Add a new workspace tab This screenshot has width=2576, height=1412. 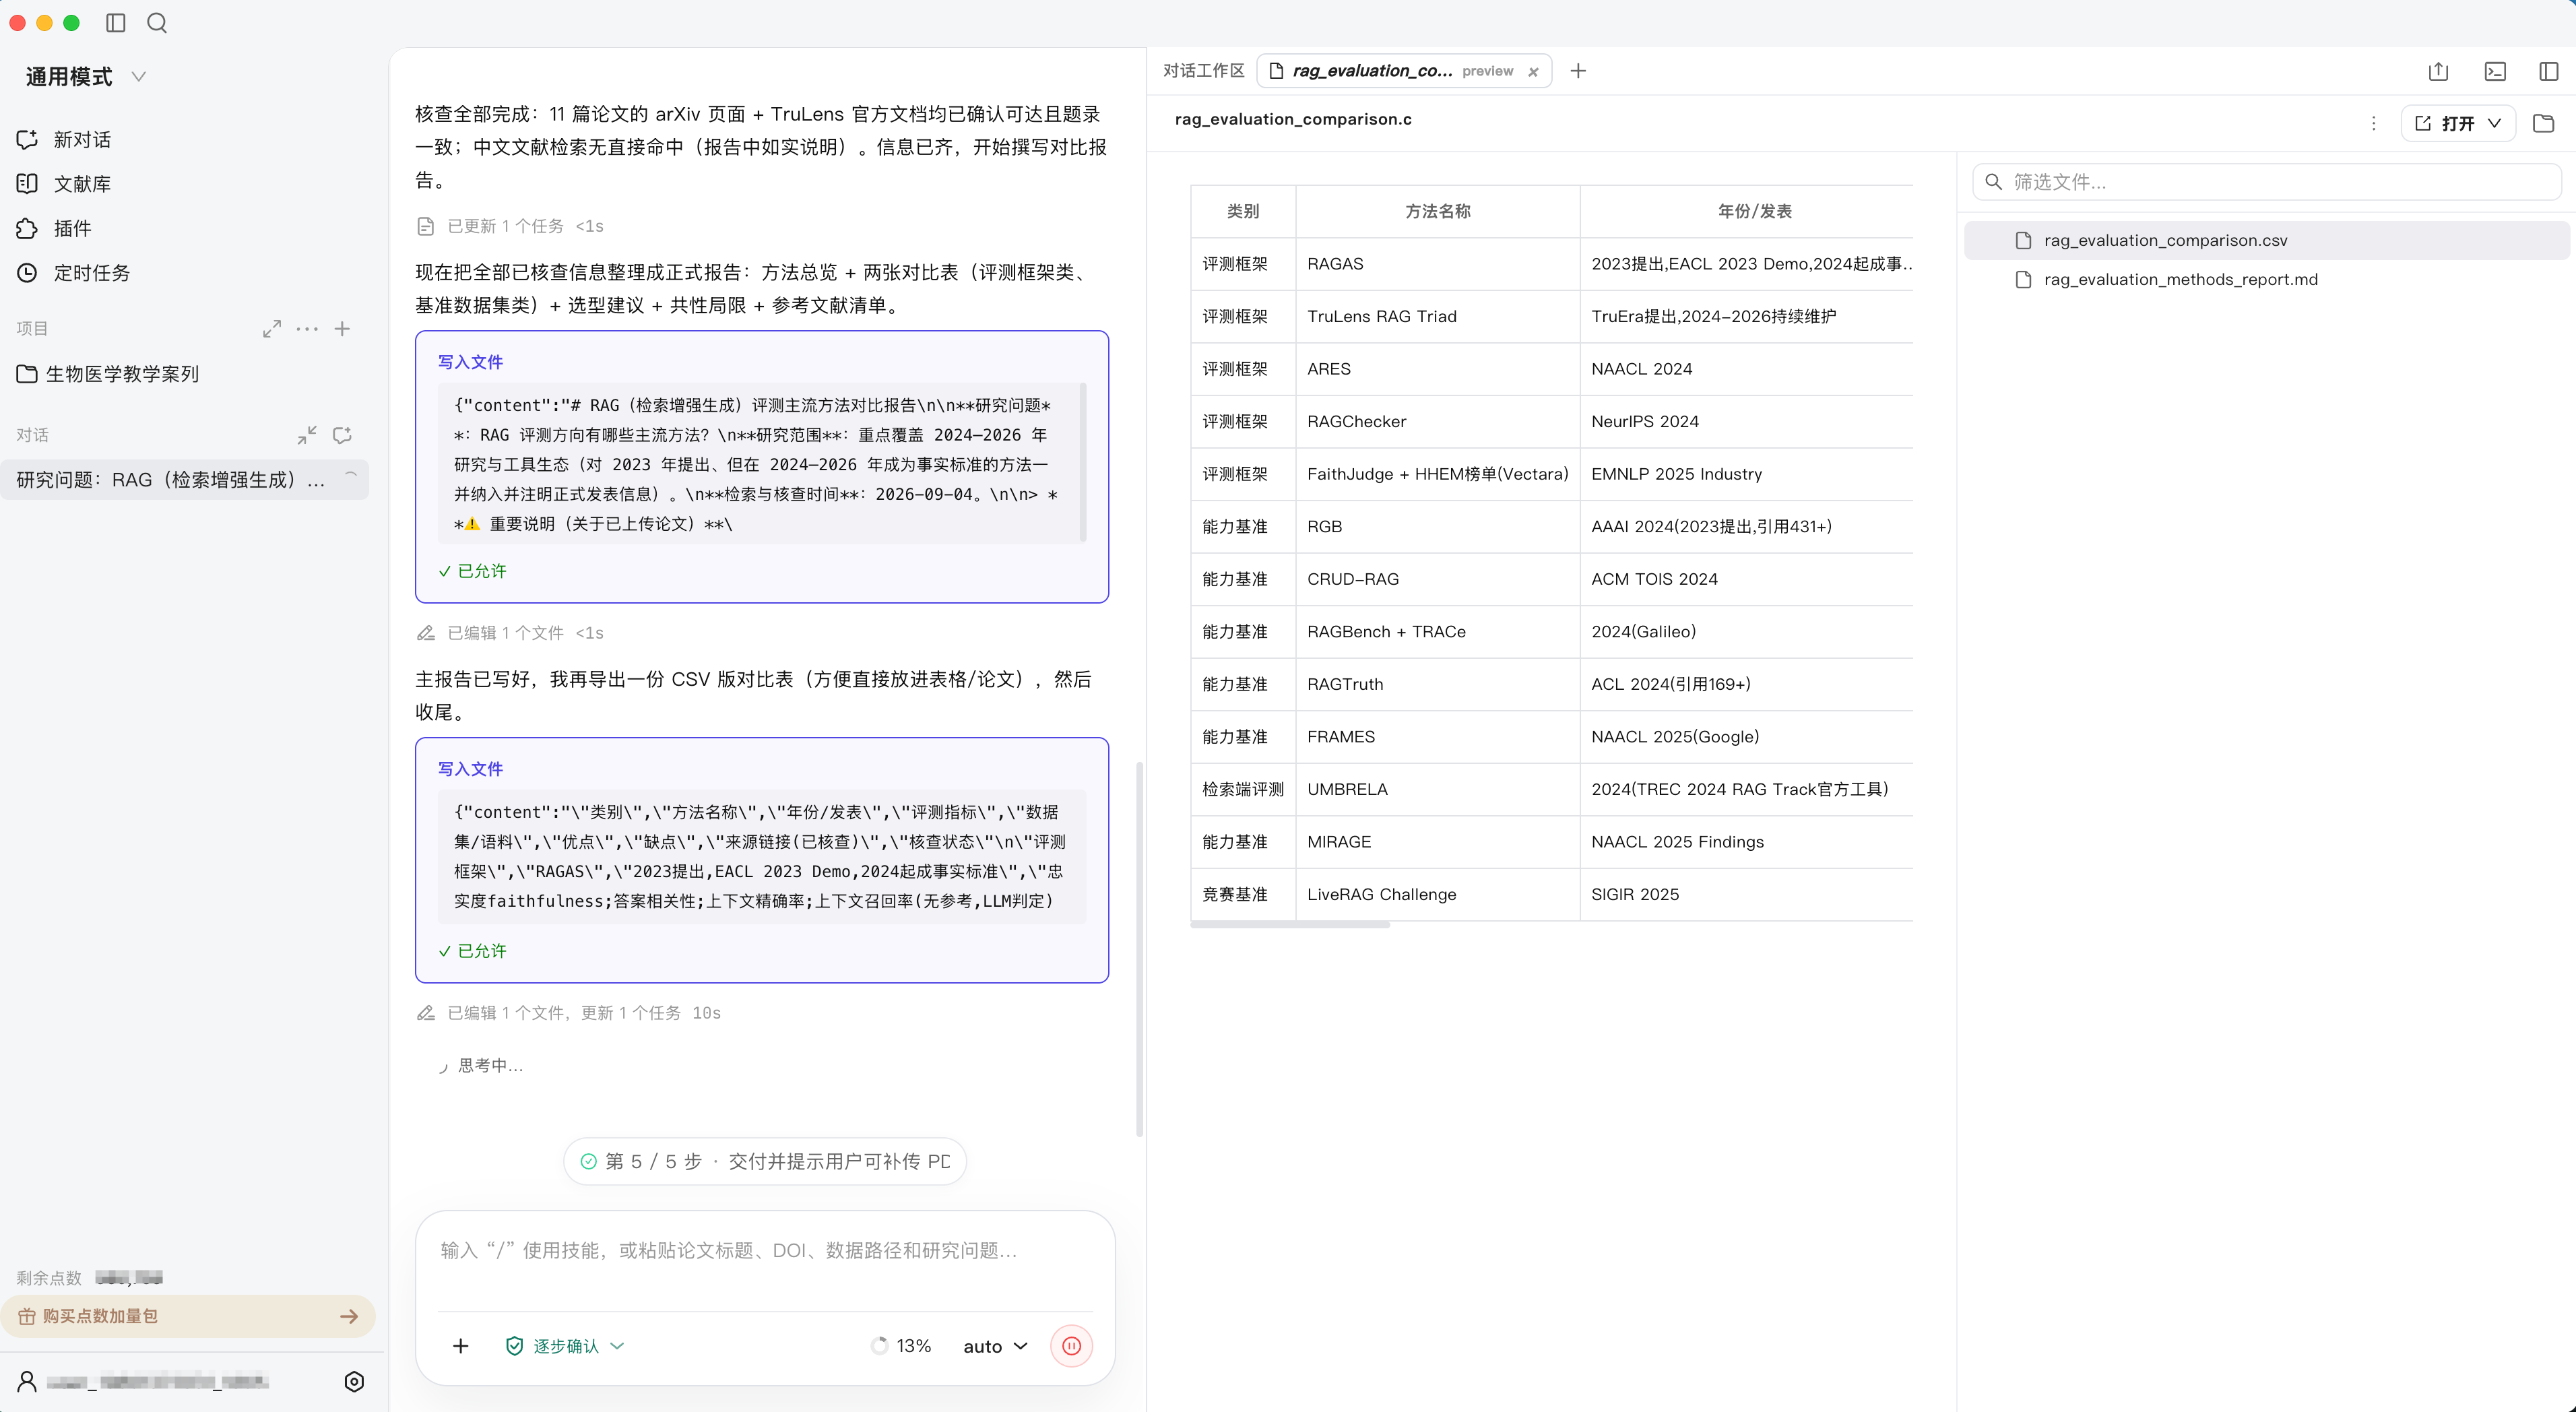coord(1578,71)
